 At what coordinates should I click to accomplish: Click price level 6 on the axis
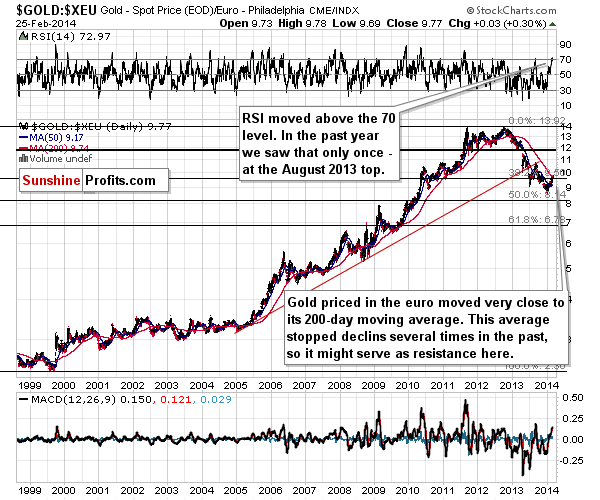pos(569,244)
